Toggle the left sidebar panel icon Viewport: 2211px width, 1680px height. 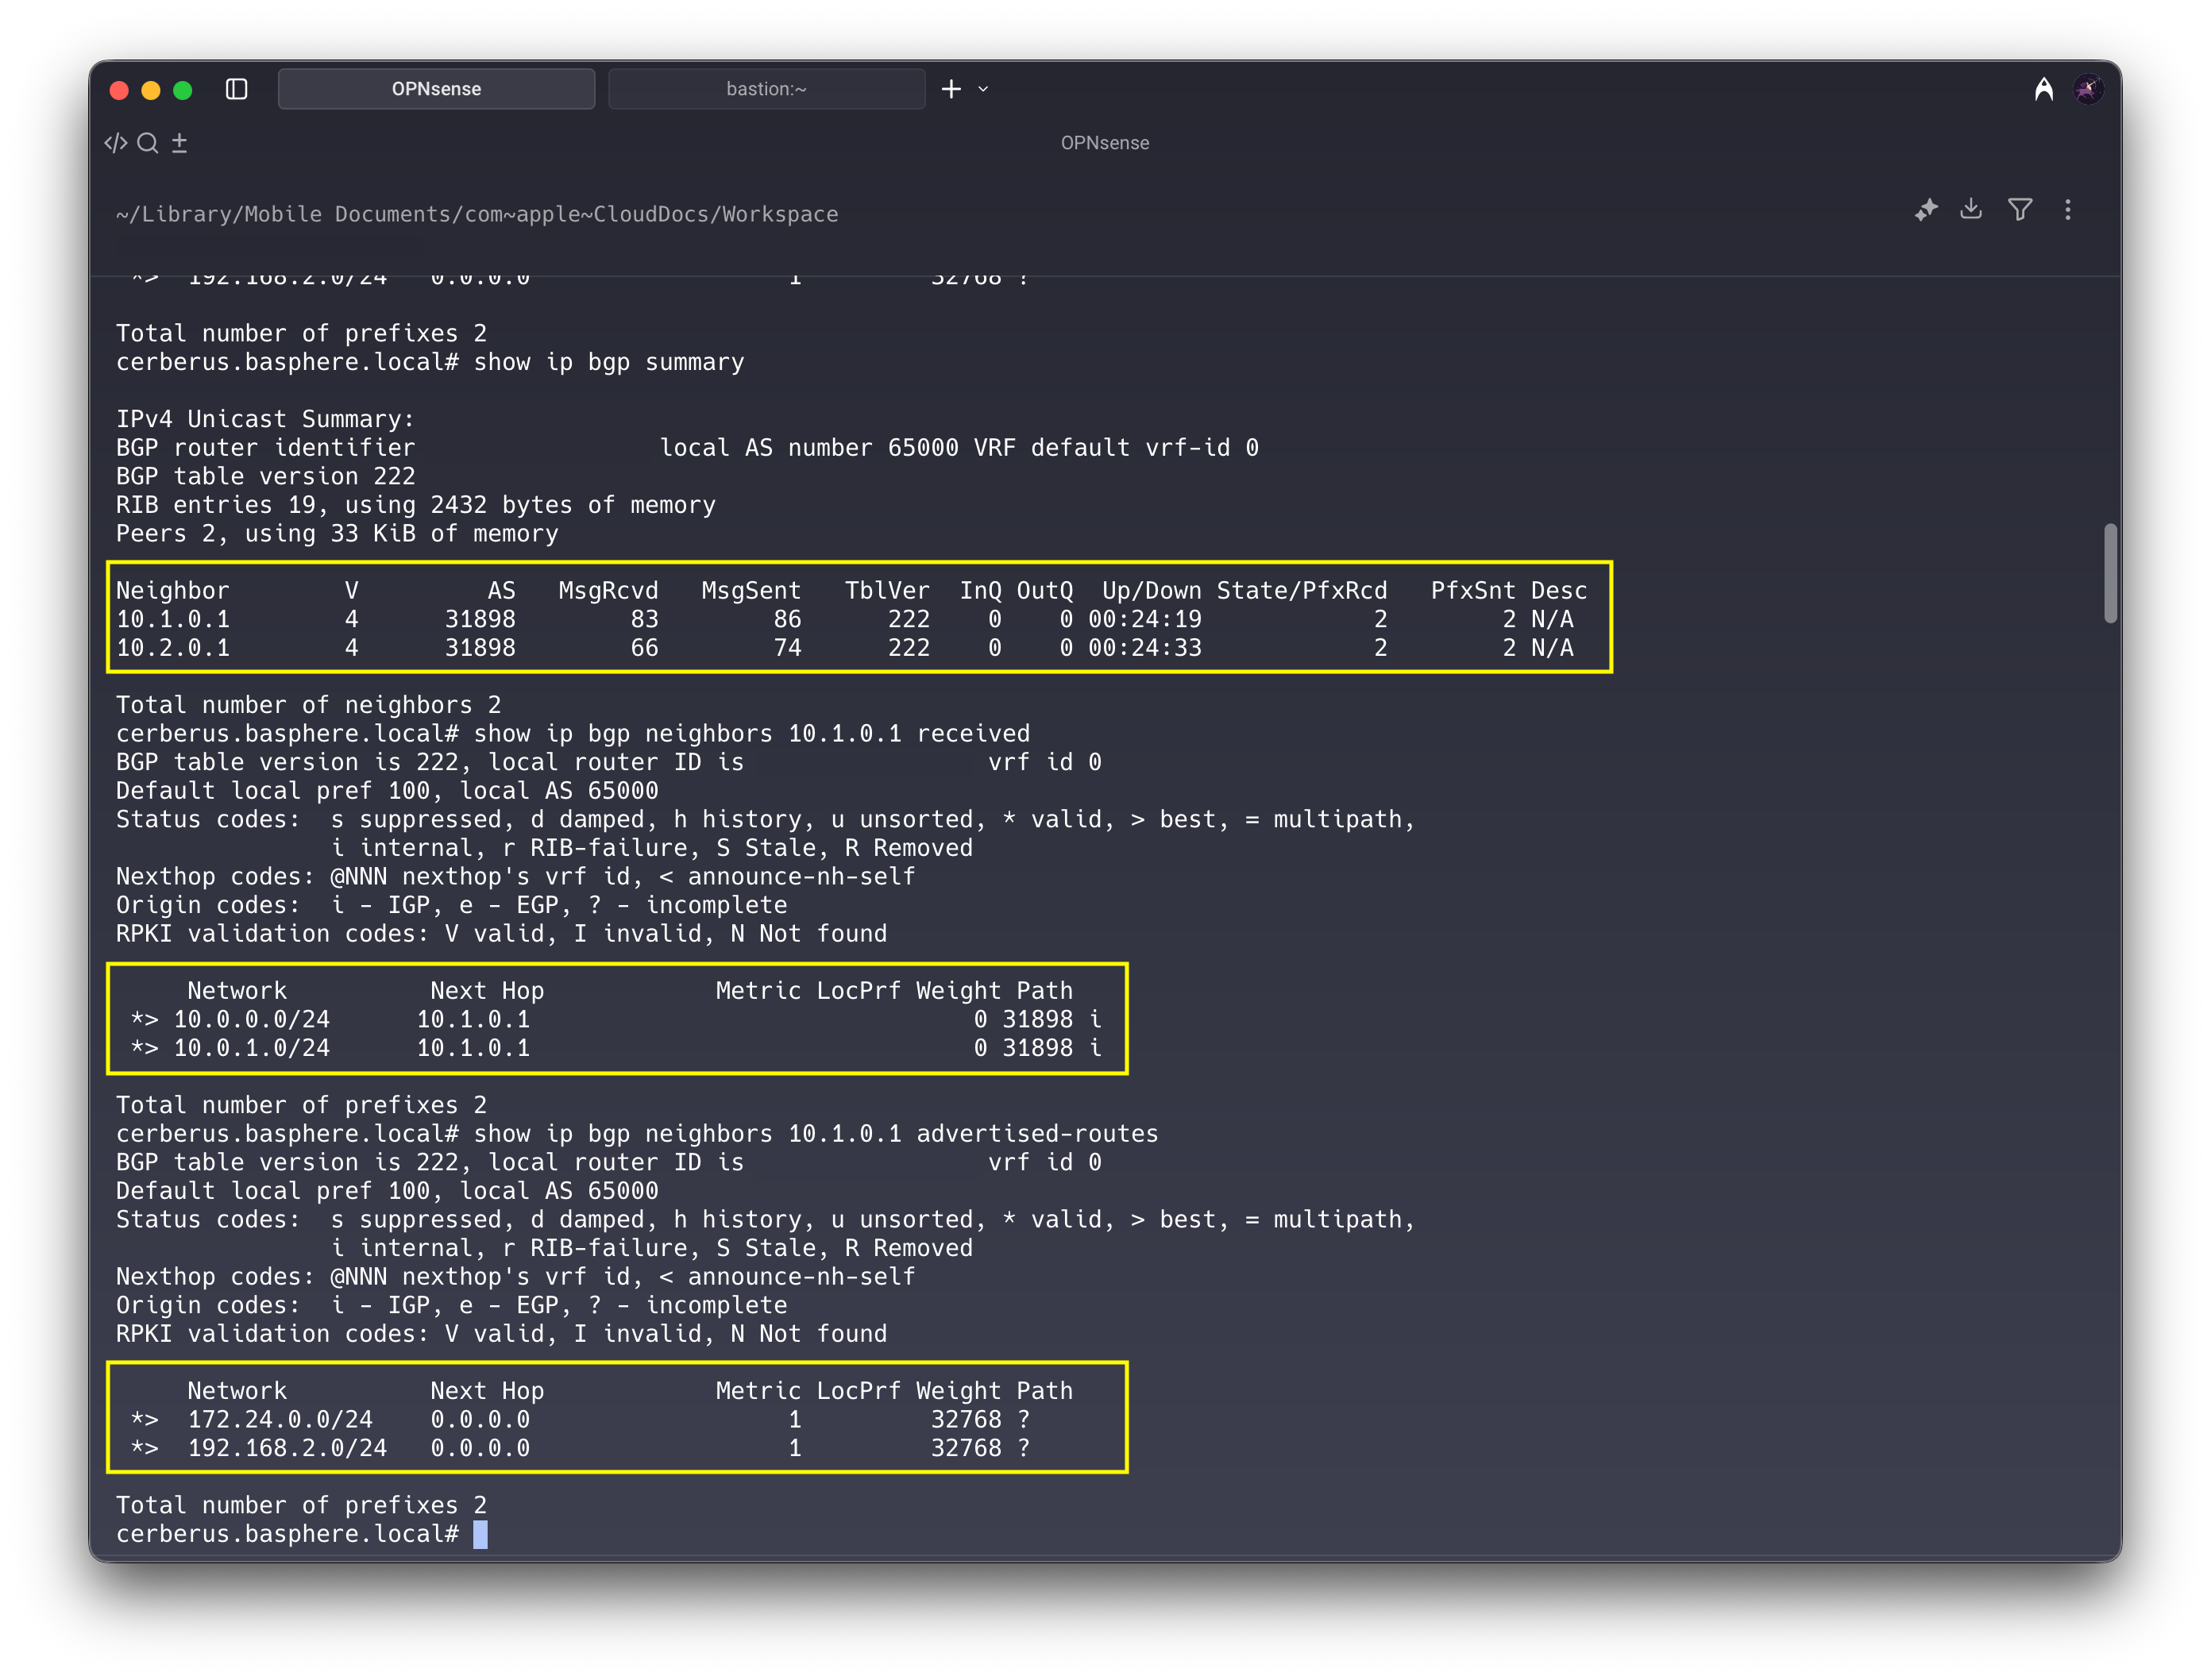(x=236, y=89)
